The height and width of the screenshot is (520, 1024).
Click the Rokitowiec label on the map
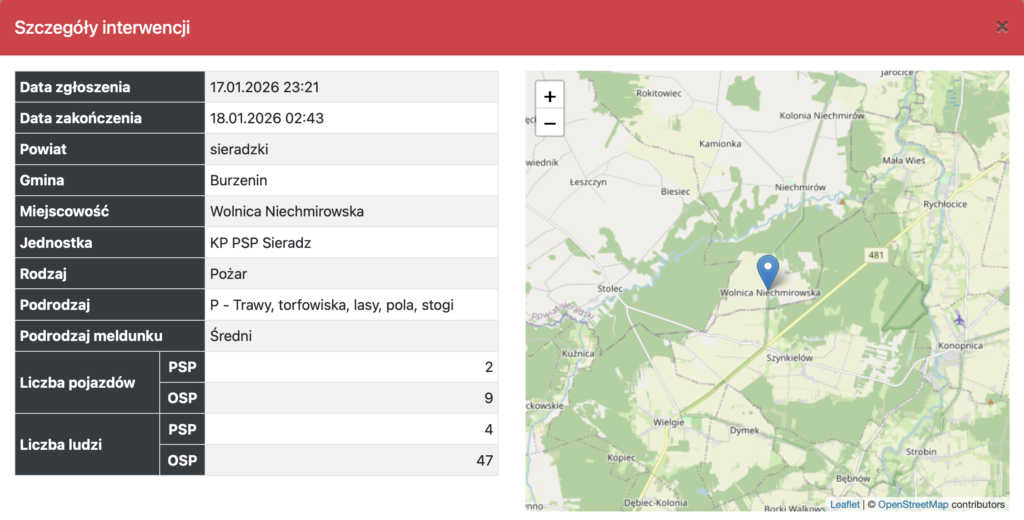658,92
